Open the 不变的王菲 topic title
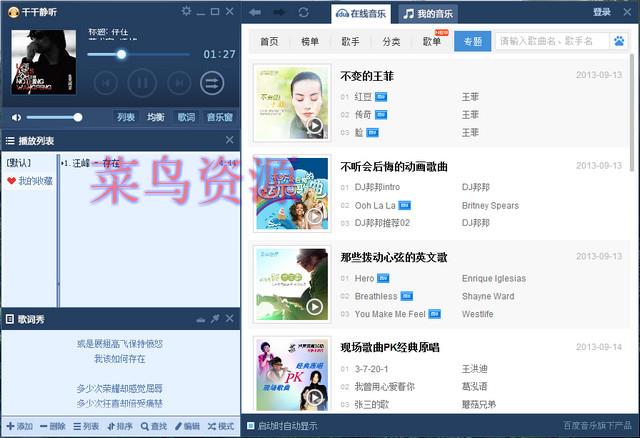This screenshot has height=438, width=640. tap(367, 76)
